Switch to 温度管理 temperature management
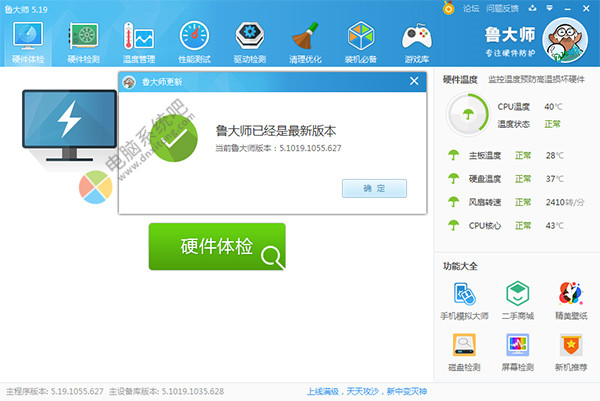This screenshot has height=401, width=600. tap(138, 42)
